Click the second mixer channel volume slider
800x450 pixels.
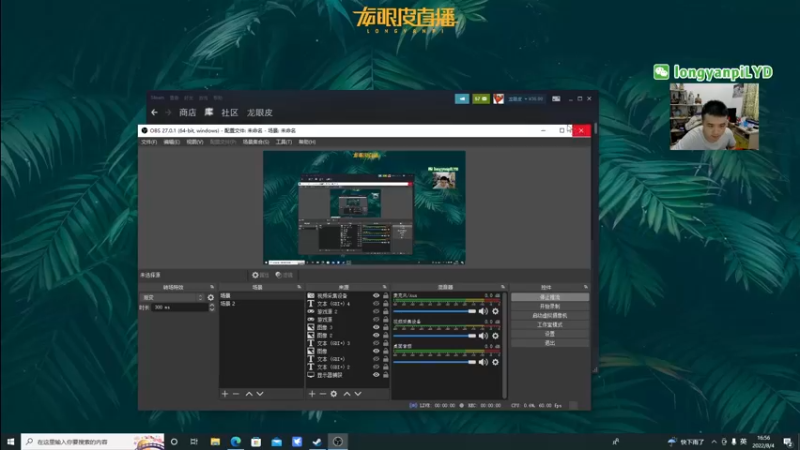[434, 336]
